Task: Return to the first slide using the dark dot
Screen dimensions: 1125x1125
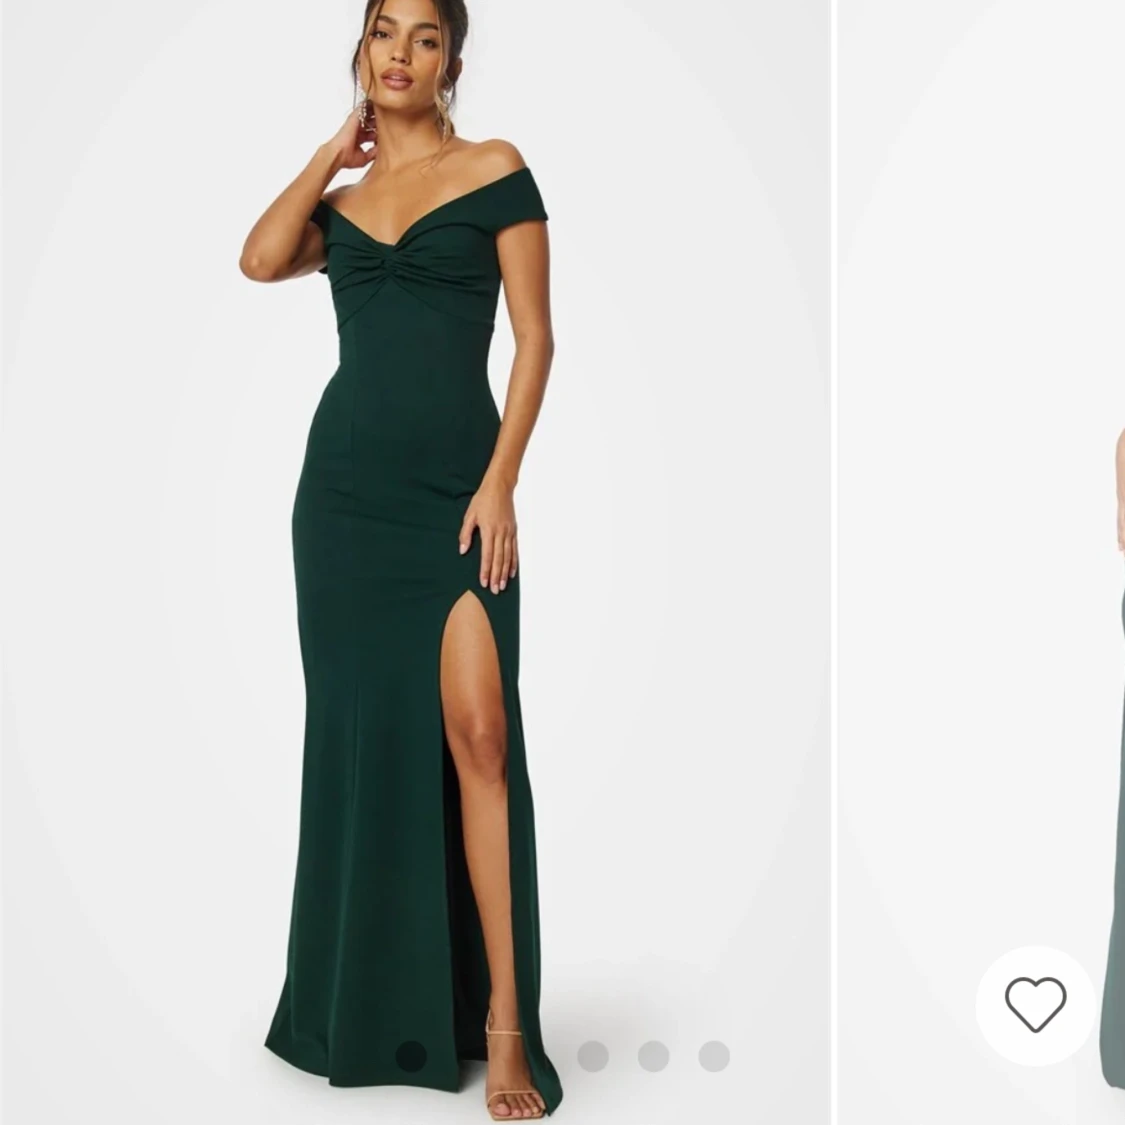Action: (411, 1056)
